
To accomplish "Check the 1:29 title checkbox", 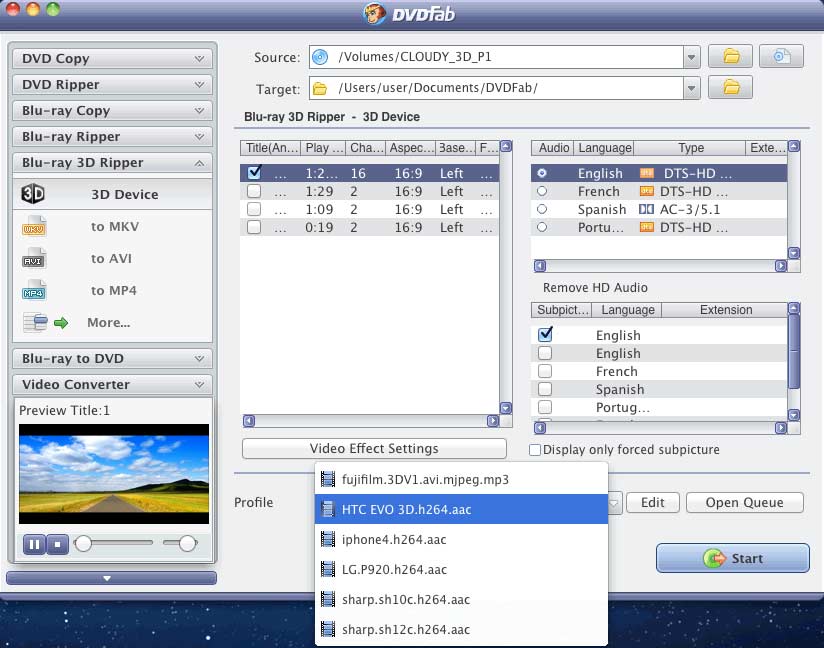I will tap(254, 191).
